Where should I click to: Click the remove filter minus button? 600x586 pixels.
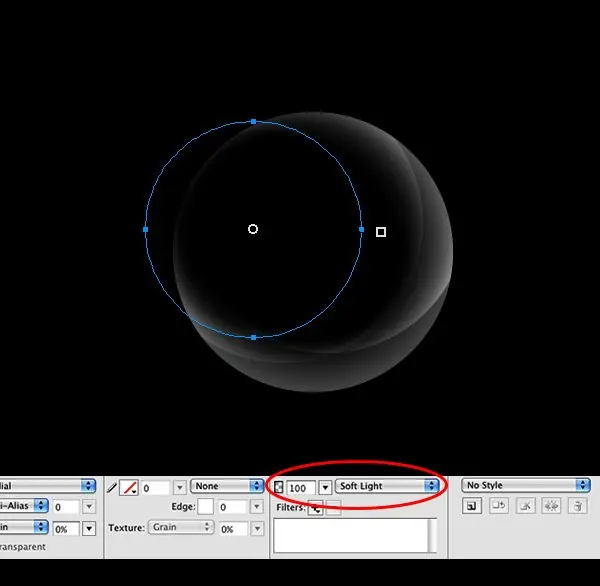(334, 508)
